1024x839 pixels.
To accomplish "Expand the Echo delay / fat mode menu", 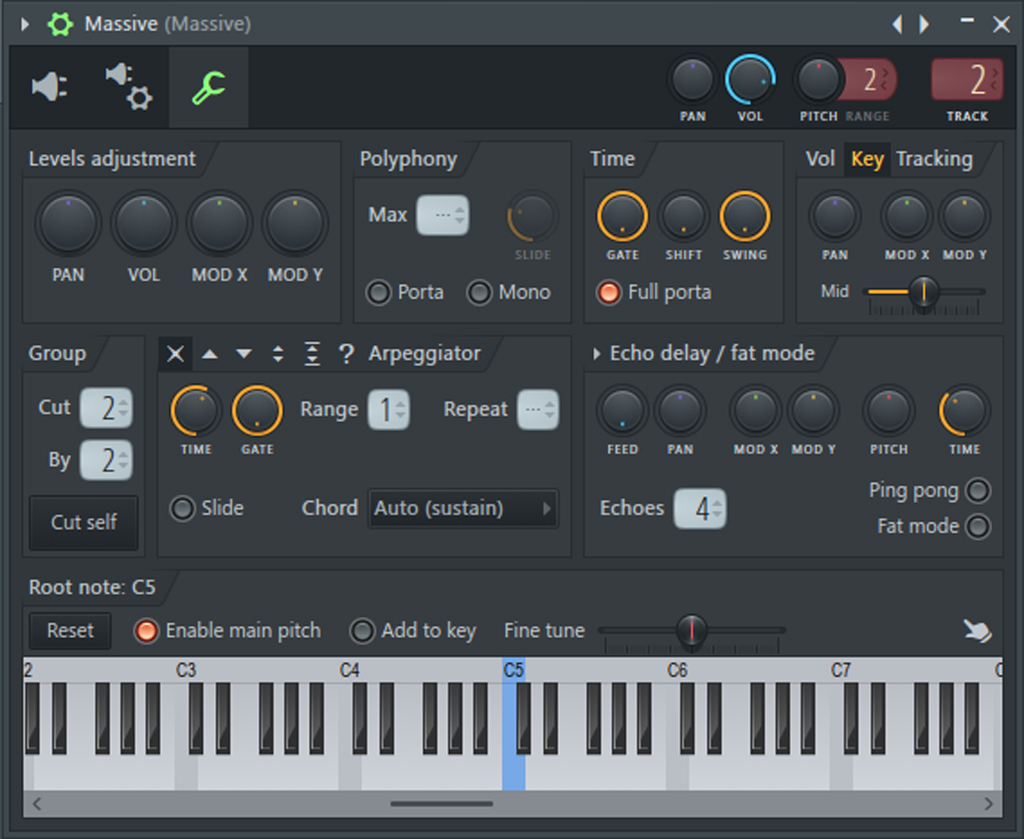I will [x=597, y=354].
